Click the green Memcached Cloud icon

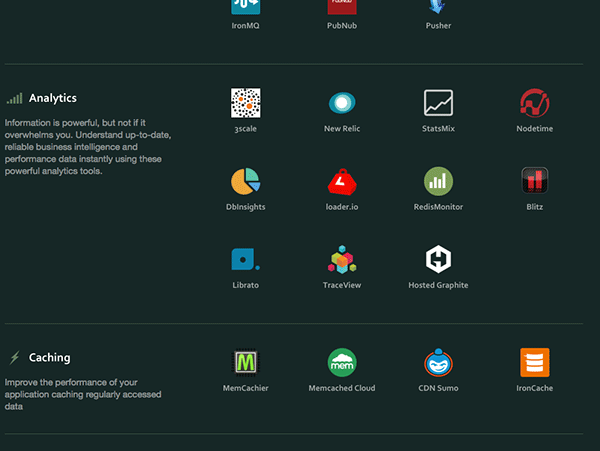point(342,362)
